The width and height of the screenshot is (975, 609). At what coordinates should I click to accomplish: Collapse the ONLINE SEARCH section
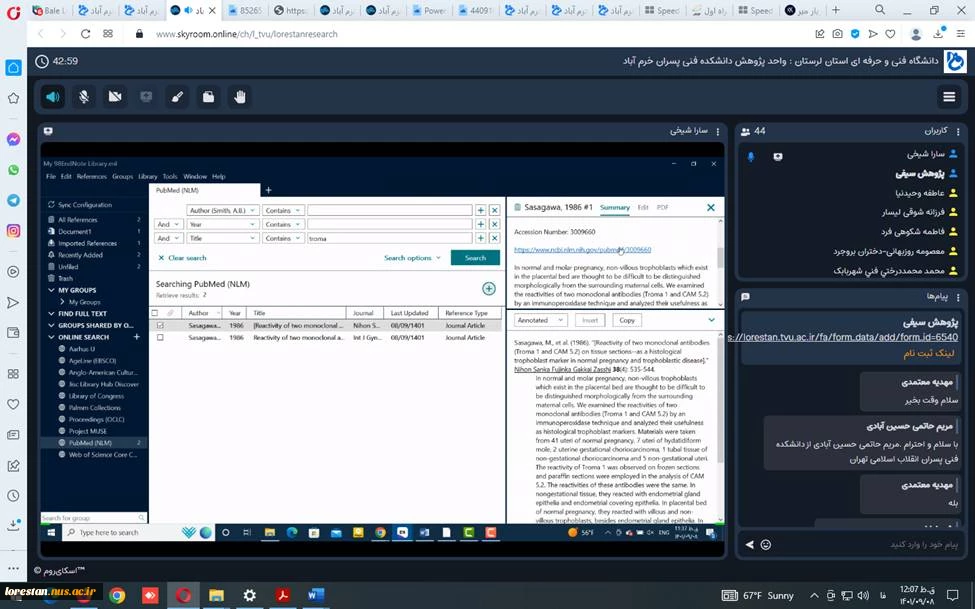pyautogui.click(x=52, y=337)
